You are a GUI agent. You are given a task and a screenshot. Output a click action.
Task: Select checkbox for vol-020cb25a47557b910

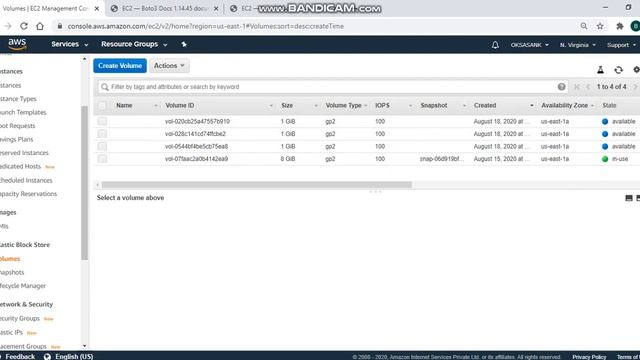point(102,121)
